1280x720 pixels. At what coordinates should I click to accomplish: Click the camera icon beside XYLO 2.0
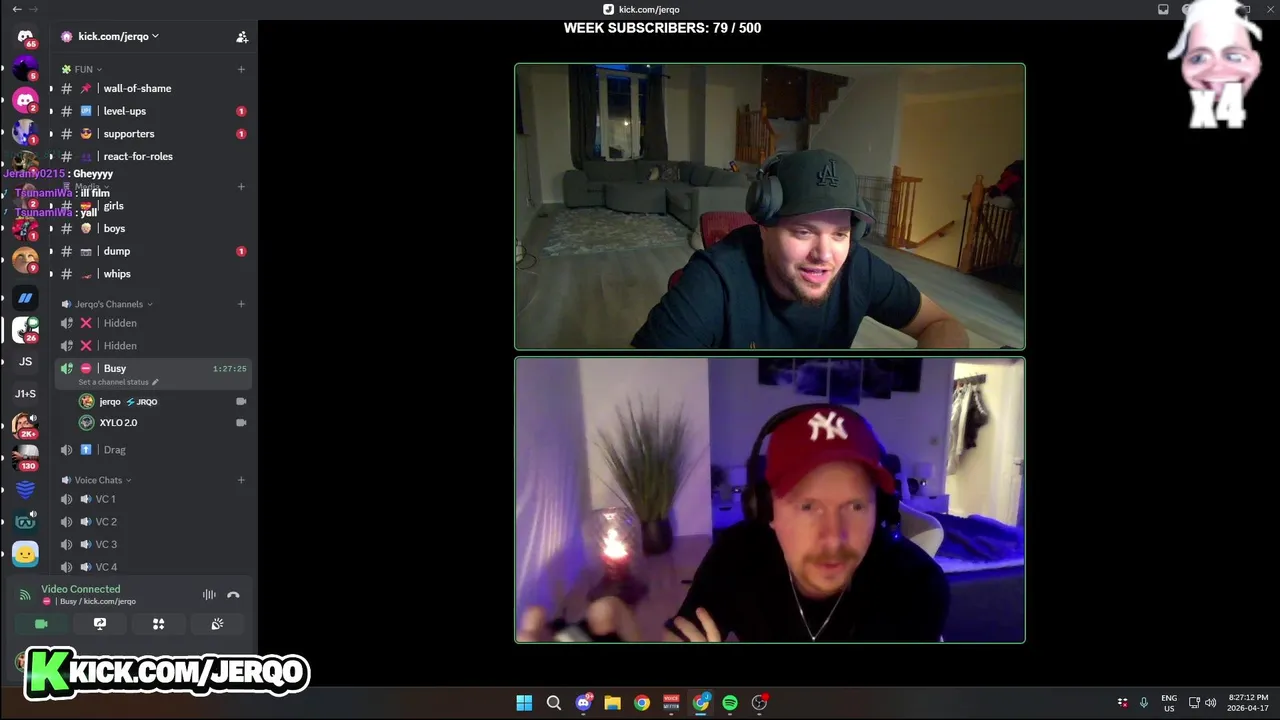point(241,423)
